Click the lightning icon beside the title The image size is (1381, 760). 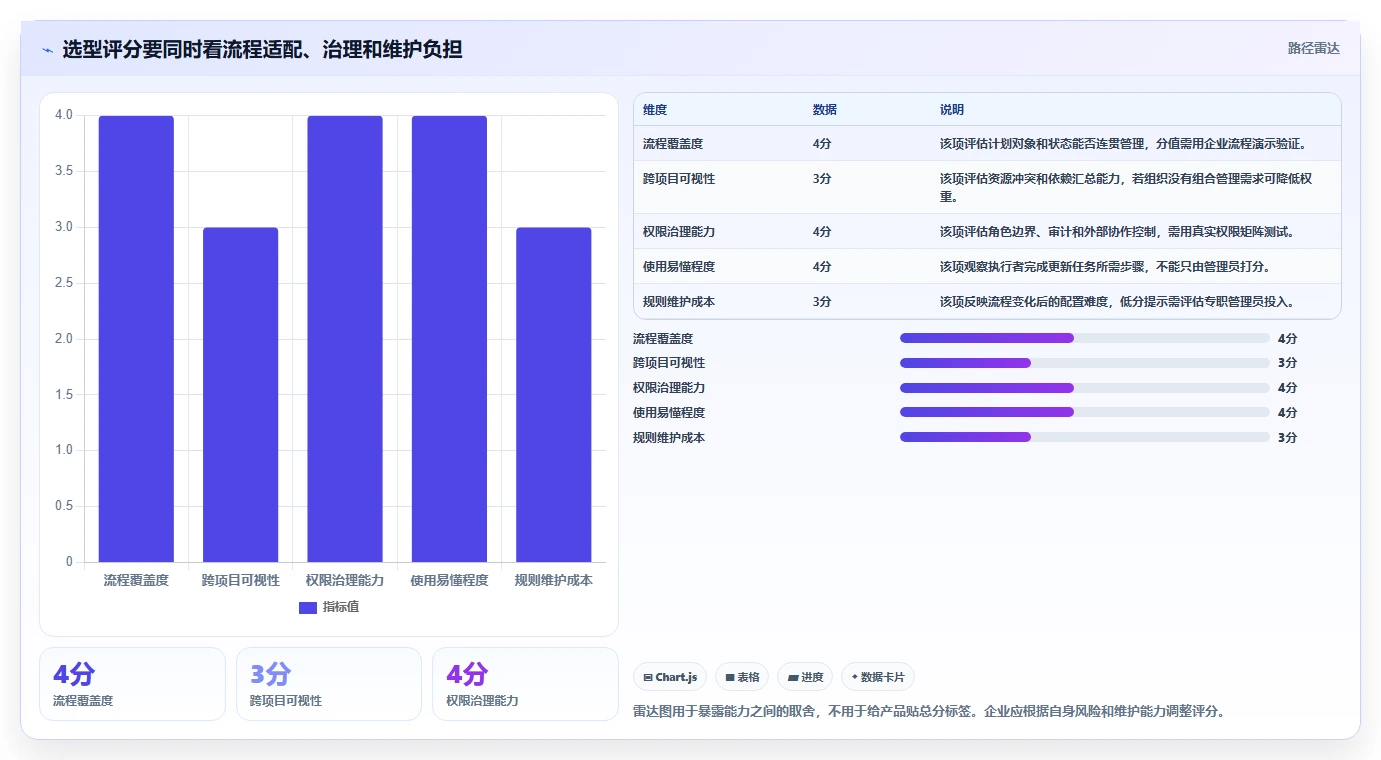pos(48,49)
